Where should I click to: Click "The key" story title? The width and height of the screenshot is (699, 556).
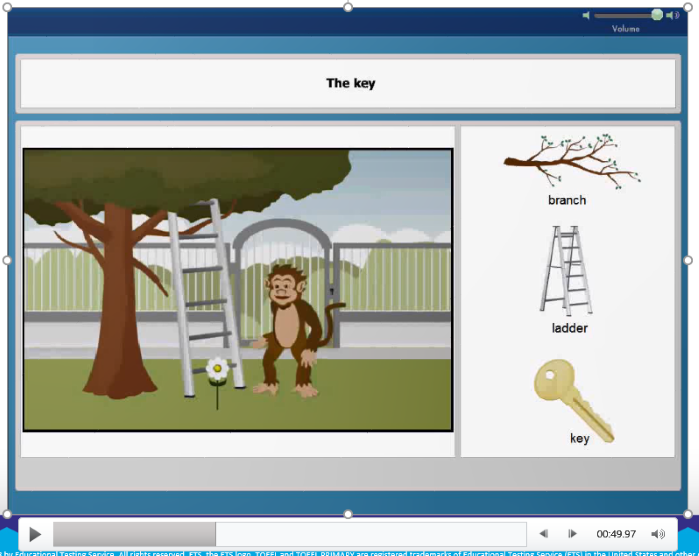(x=350, y=83)
